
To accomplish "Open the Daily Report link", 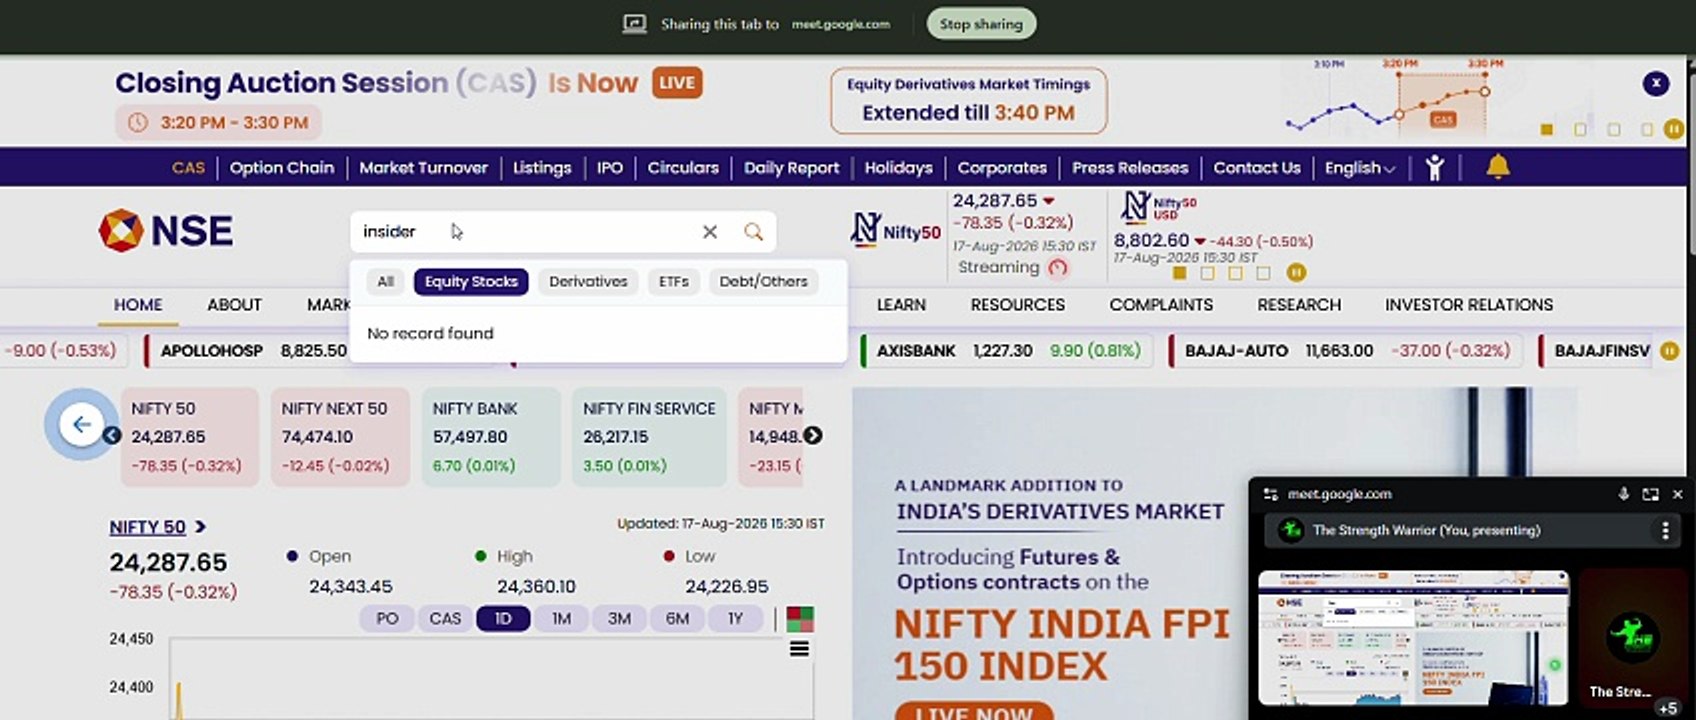I will pyautogui.click(x=791, y=168).
